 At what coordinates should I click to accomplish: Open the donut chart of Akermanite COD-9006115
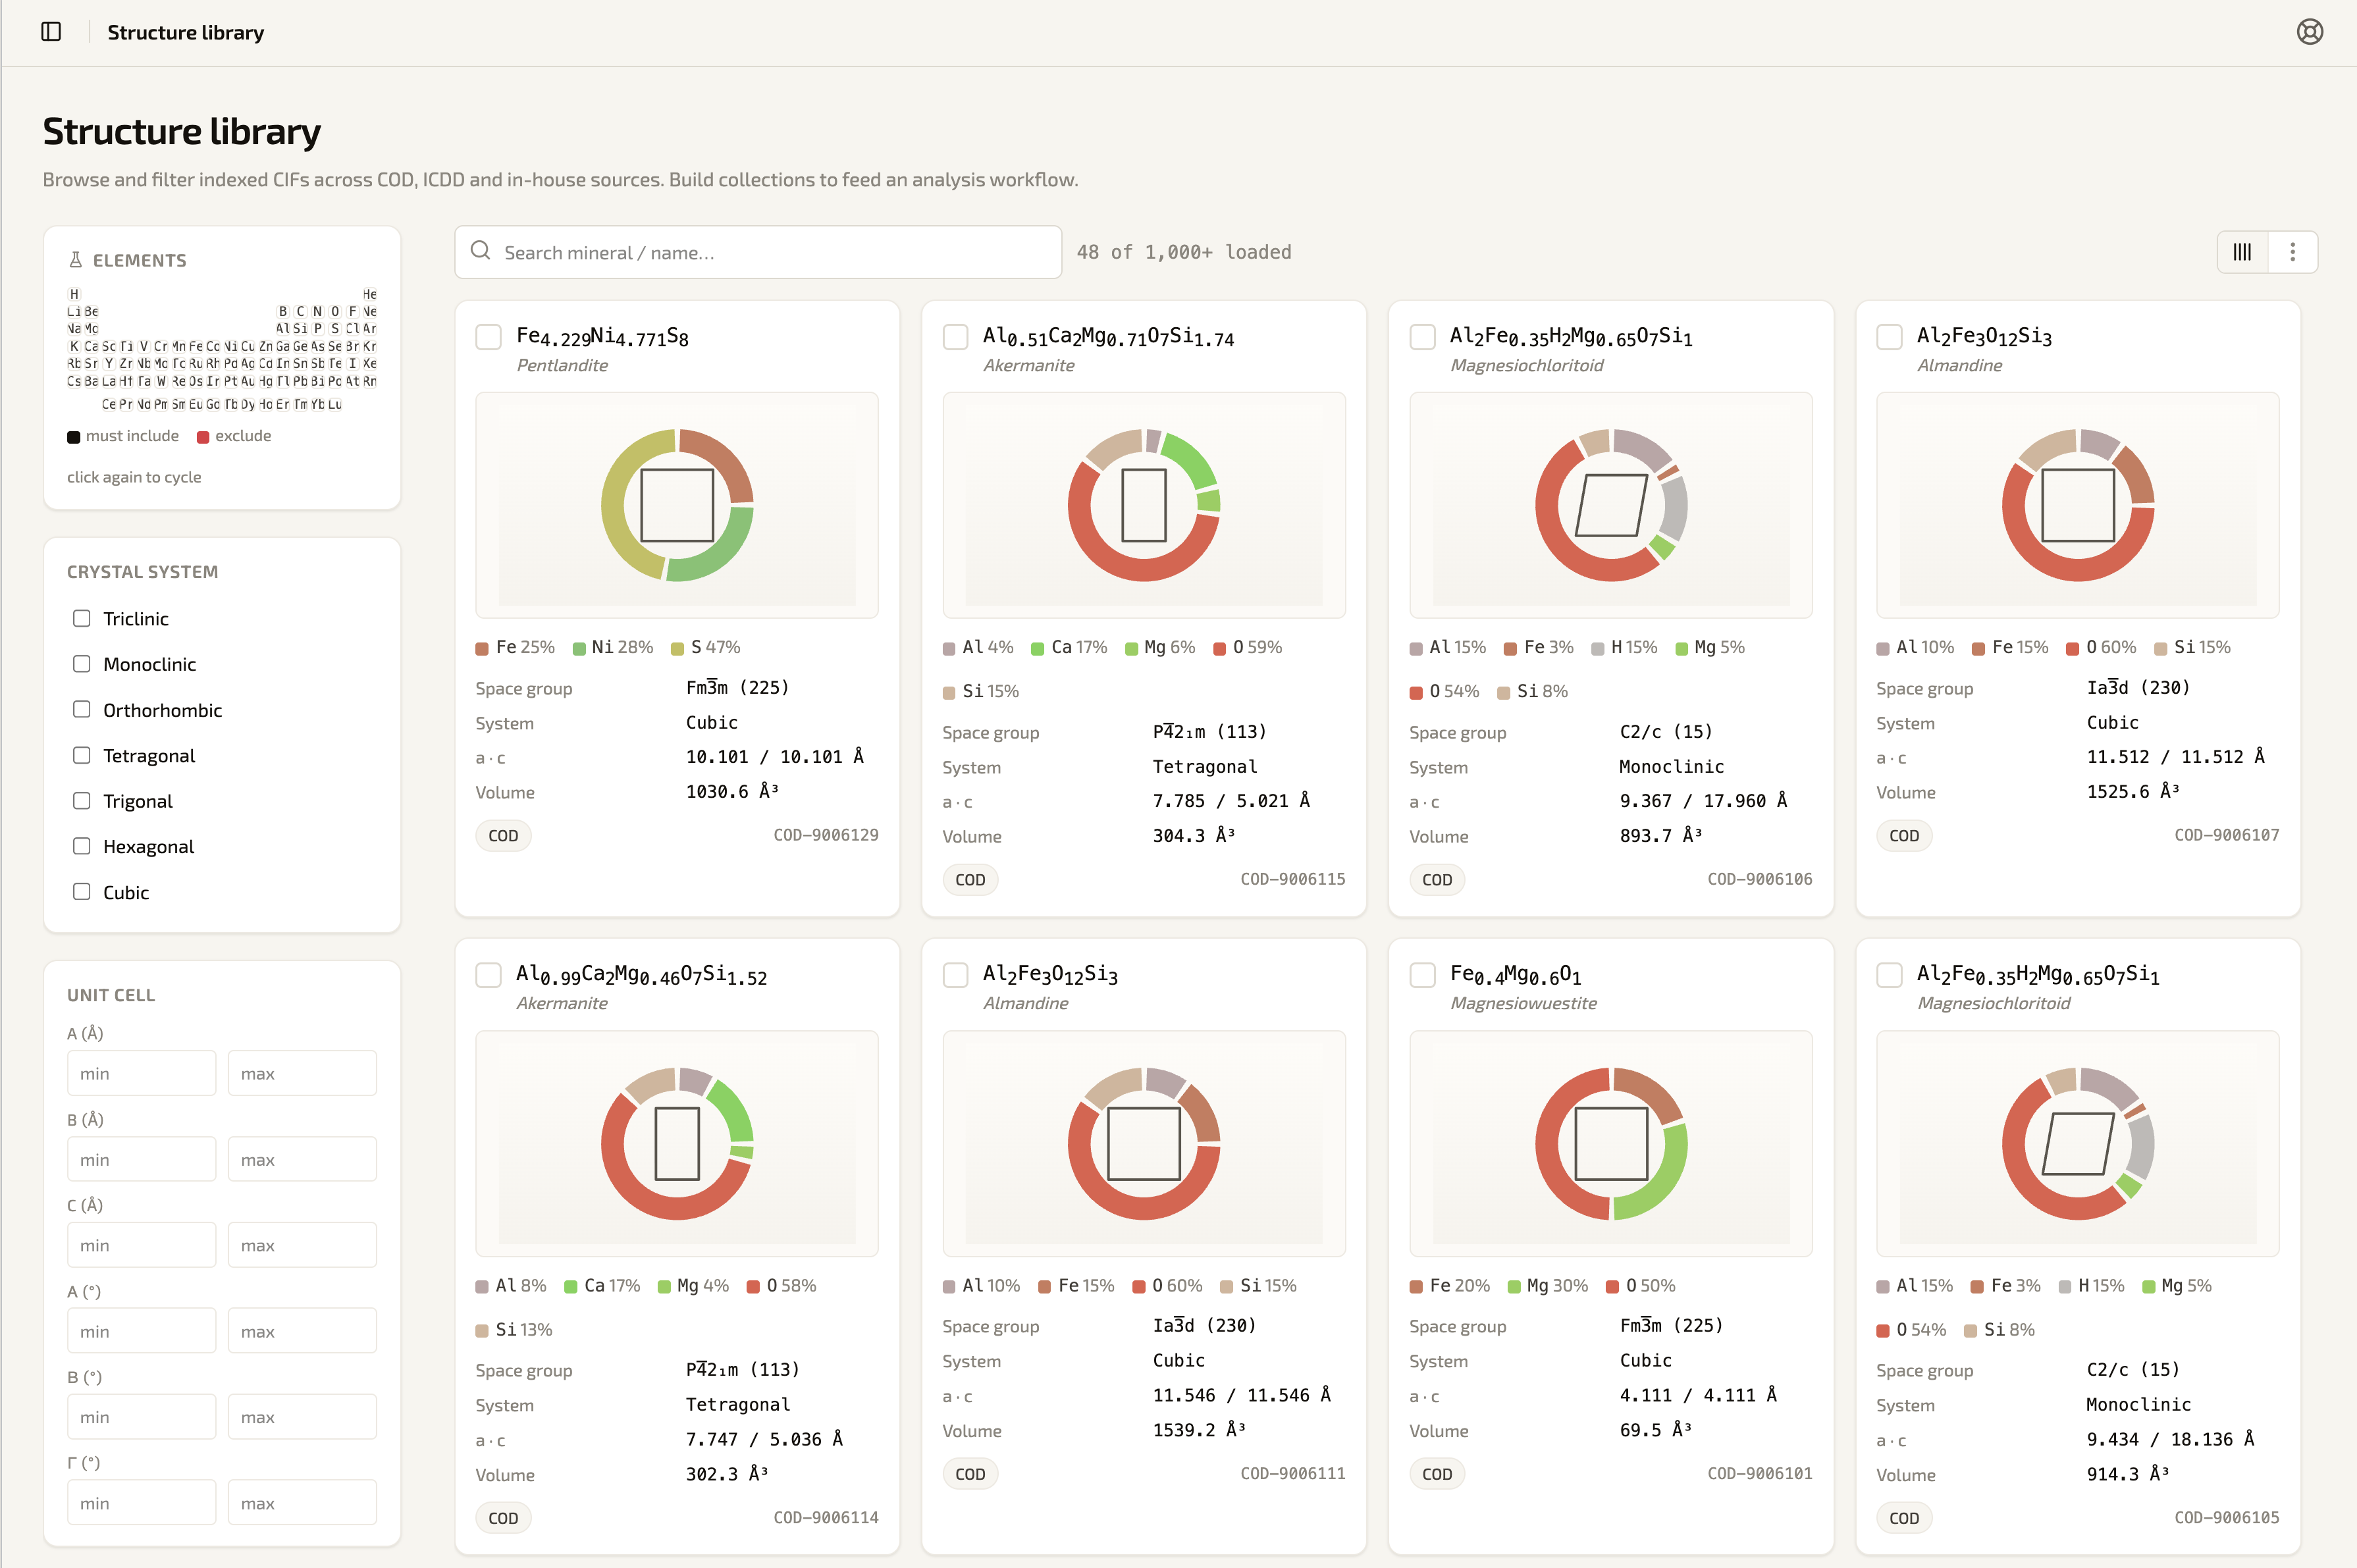1144,505
